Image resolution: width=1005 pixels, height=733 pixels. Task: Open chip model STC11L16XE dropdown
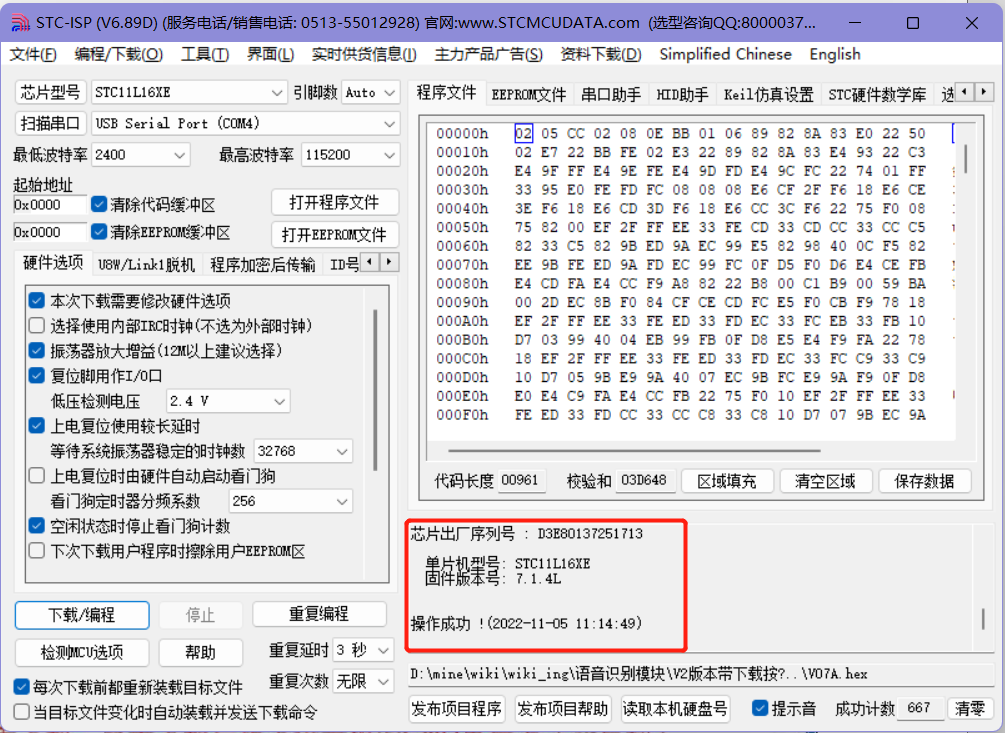[x=188, y=93]
